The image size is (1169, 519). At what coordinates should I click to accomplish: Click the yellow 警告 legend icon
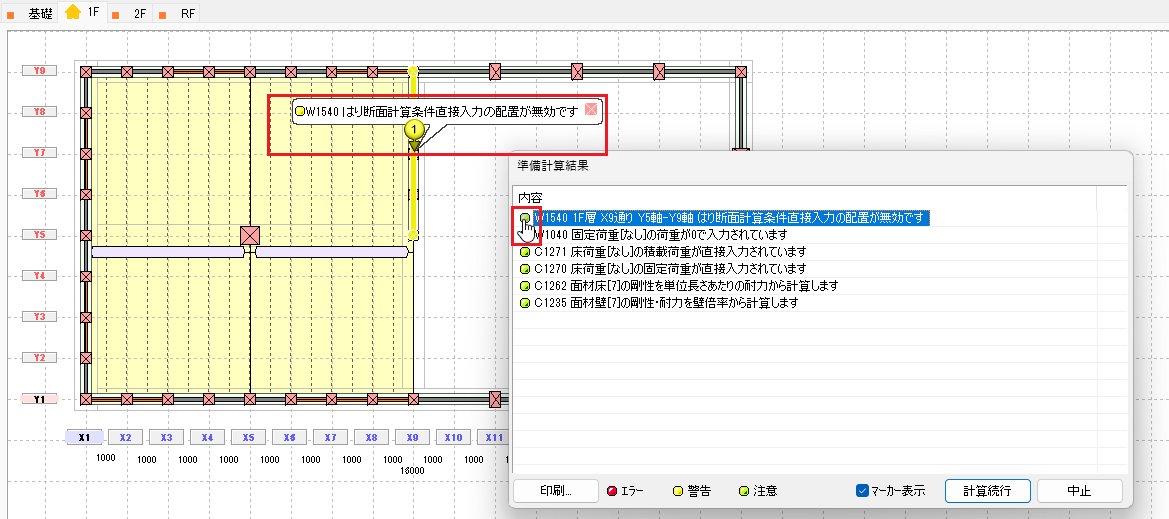(x=677, y=491)
